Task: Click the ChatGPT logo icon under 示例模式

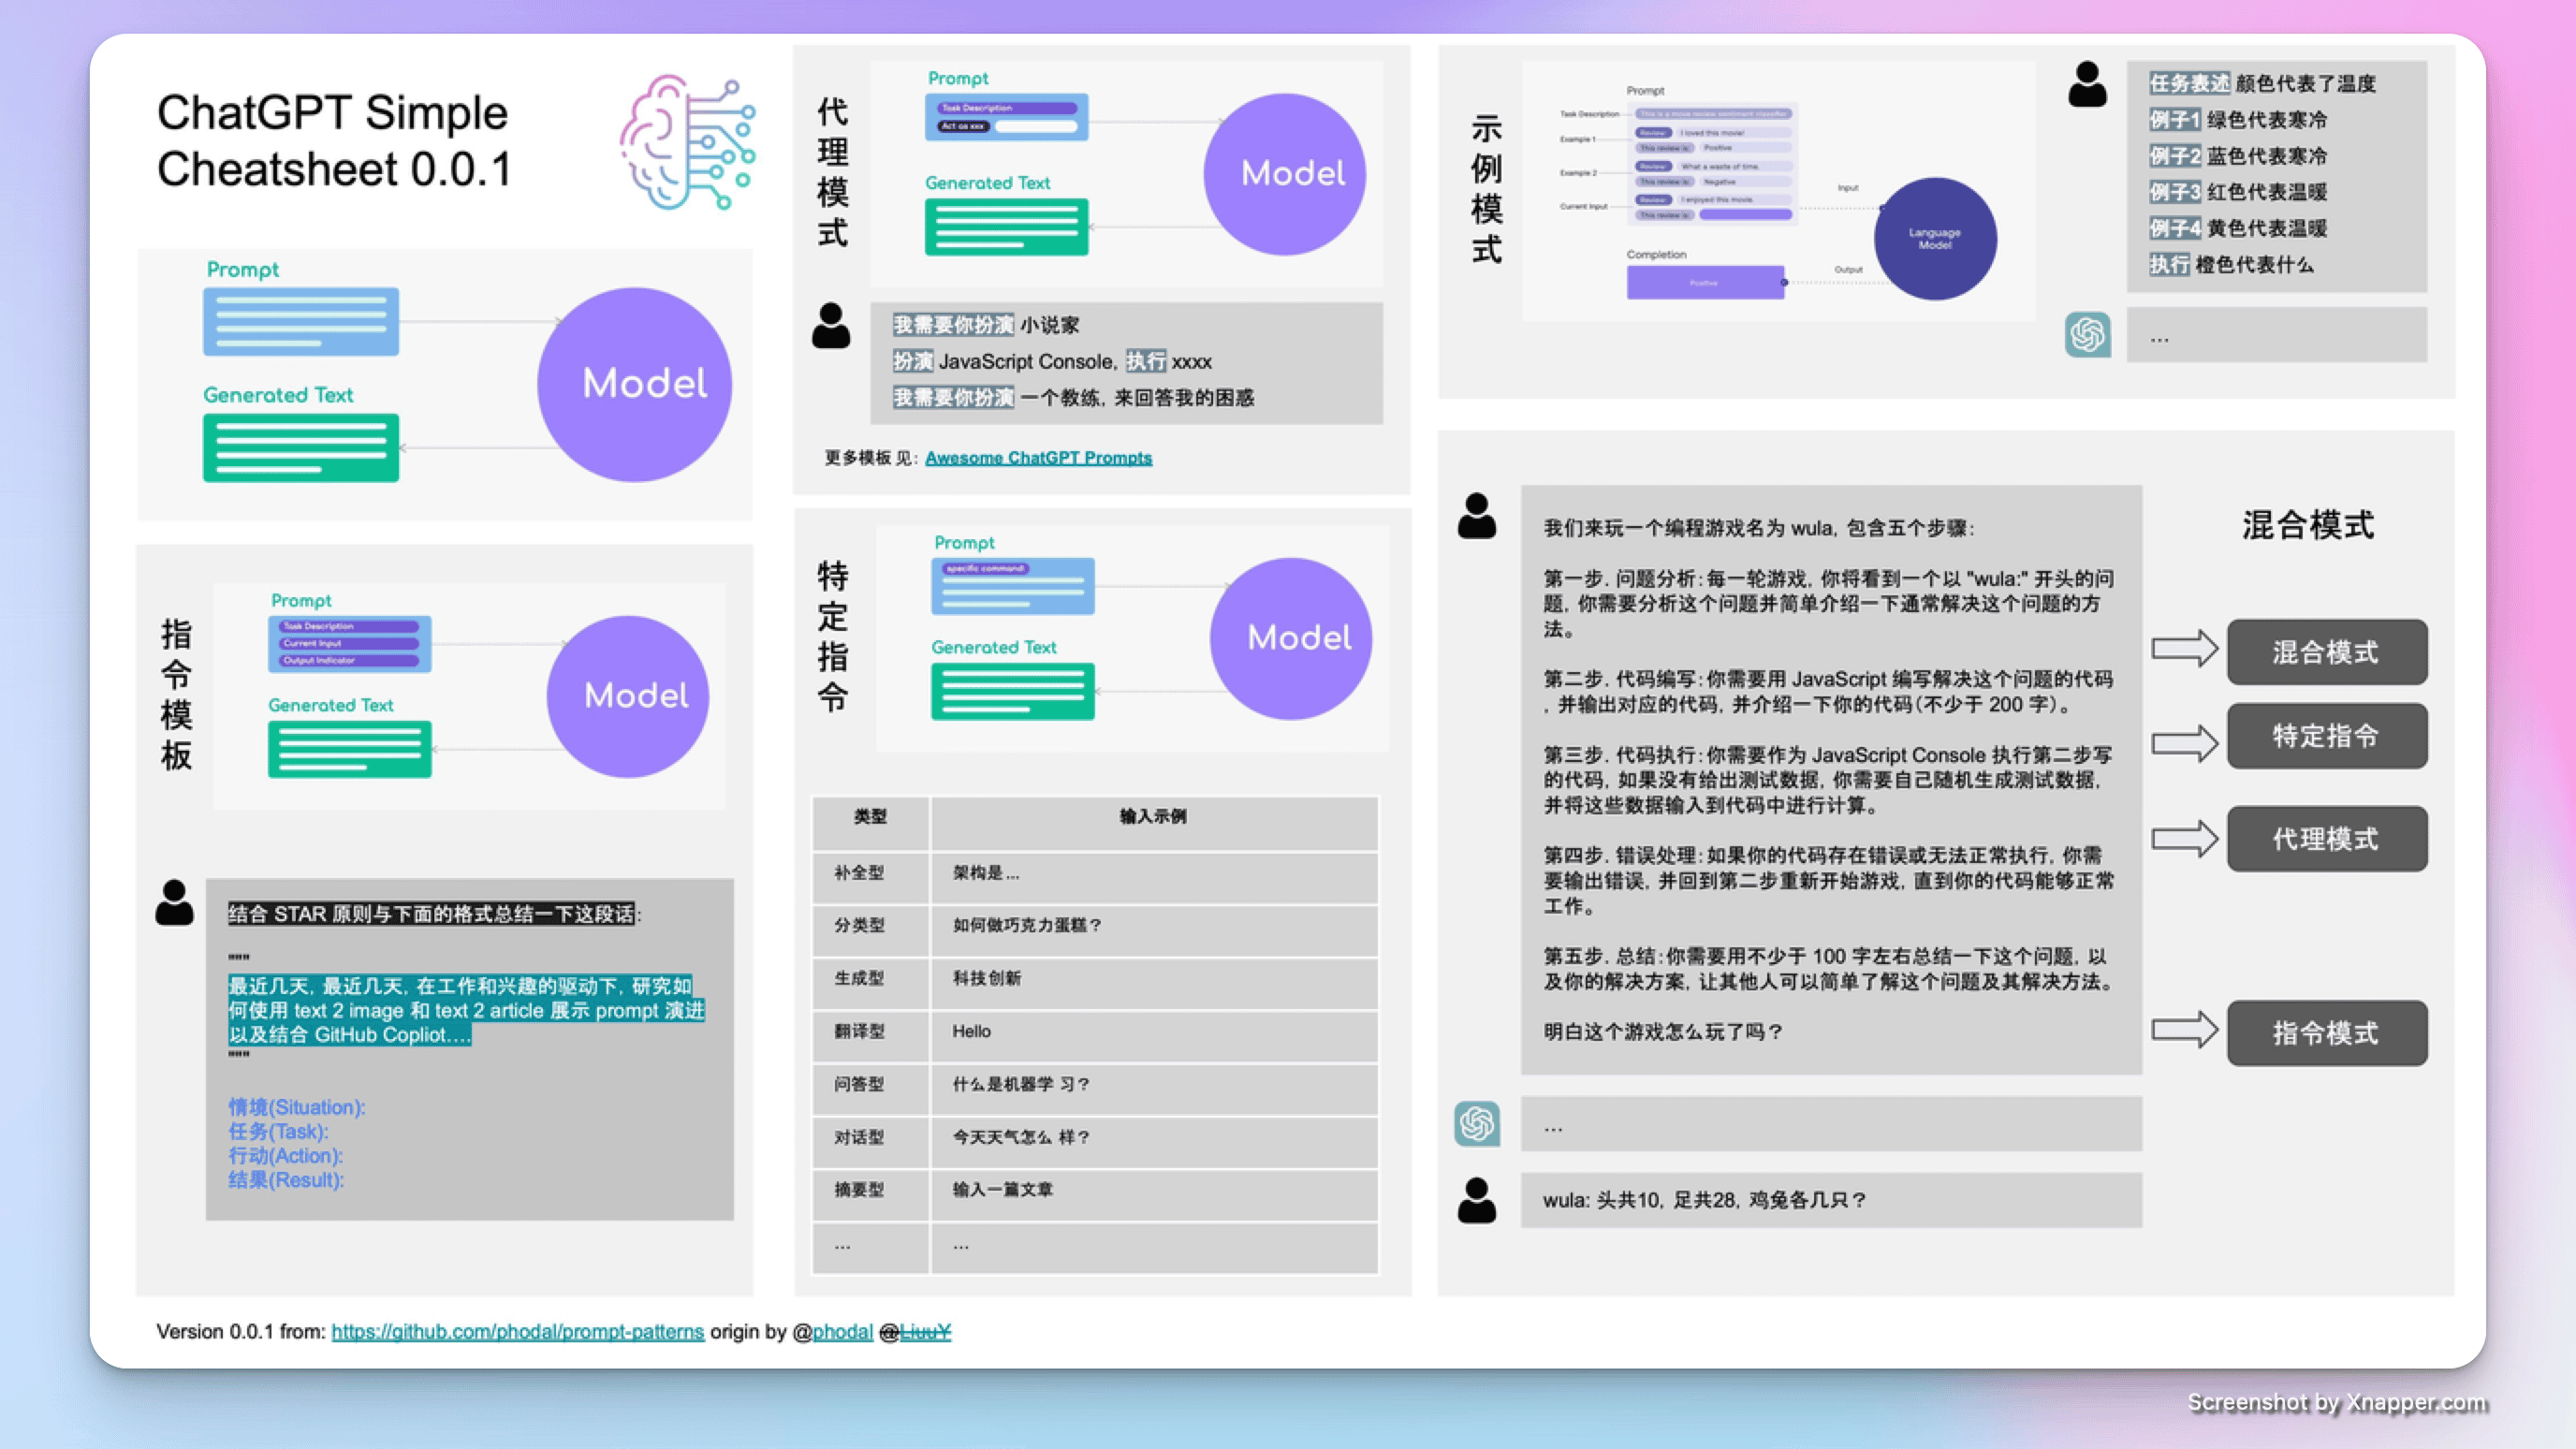Action: (2087, 334)
